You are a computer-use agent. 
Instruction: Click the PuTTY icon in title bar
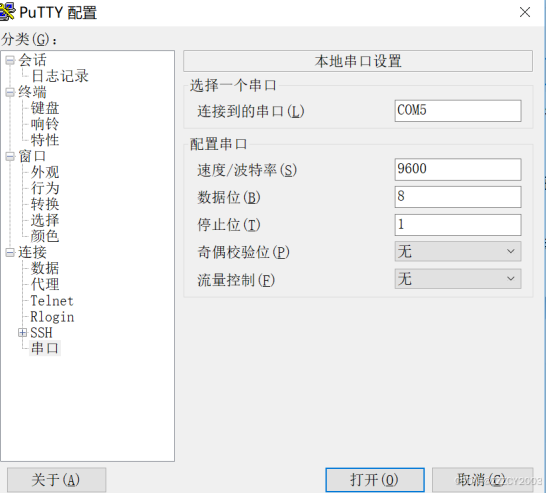point(7,11)
